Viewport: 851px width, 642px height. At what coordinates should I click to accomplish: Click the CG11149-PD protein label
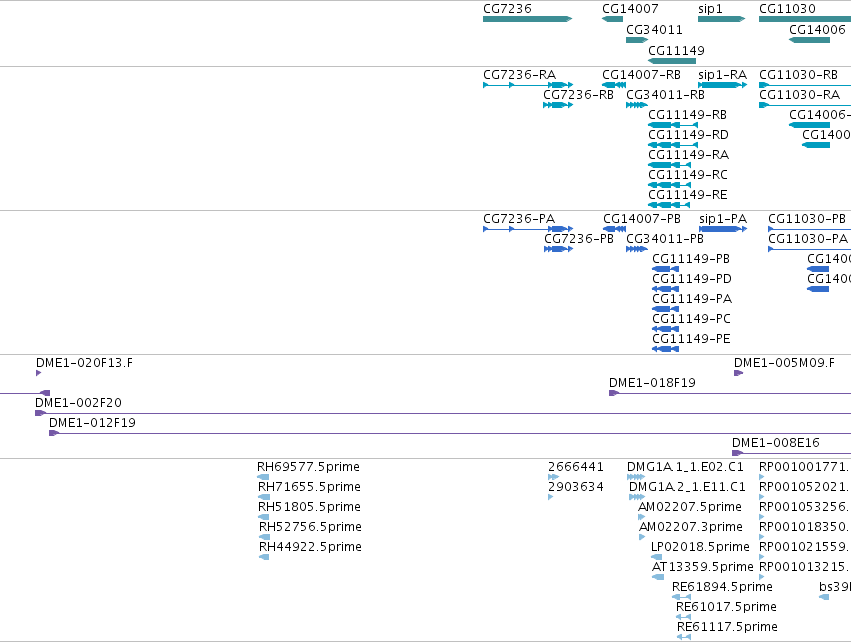point(692,279)
